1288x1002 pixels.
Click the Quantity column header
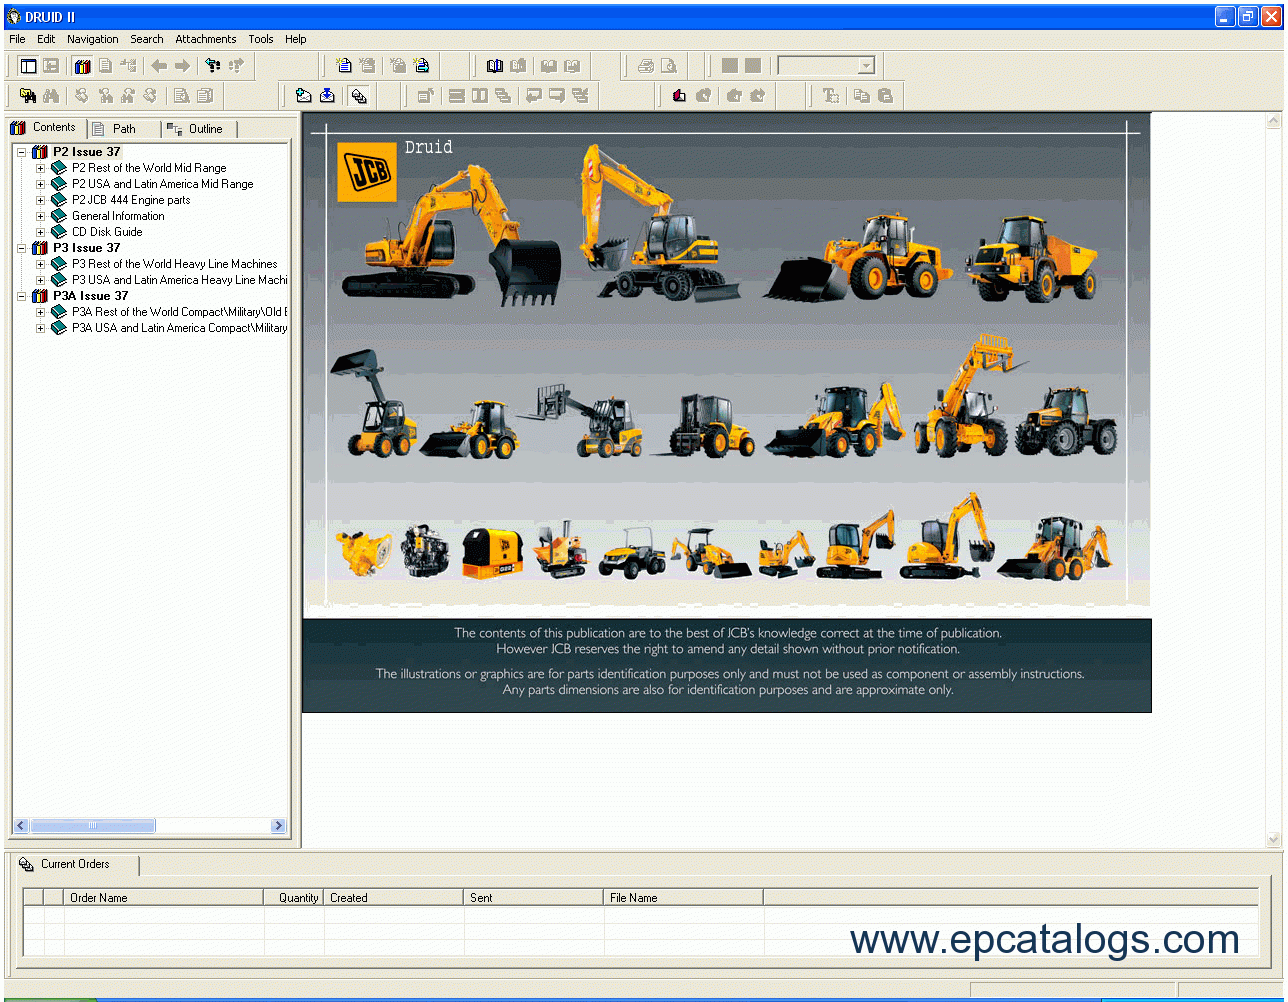[294, 898]
